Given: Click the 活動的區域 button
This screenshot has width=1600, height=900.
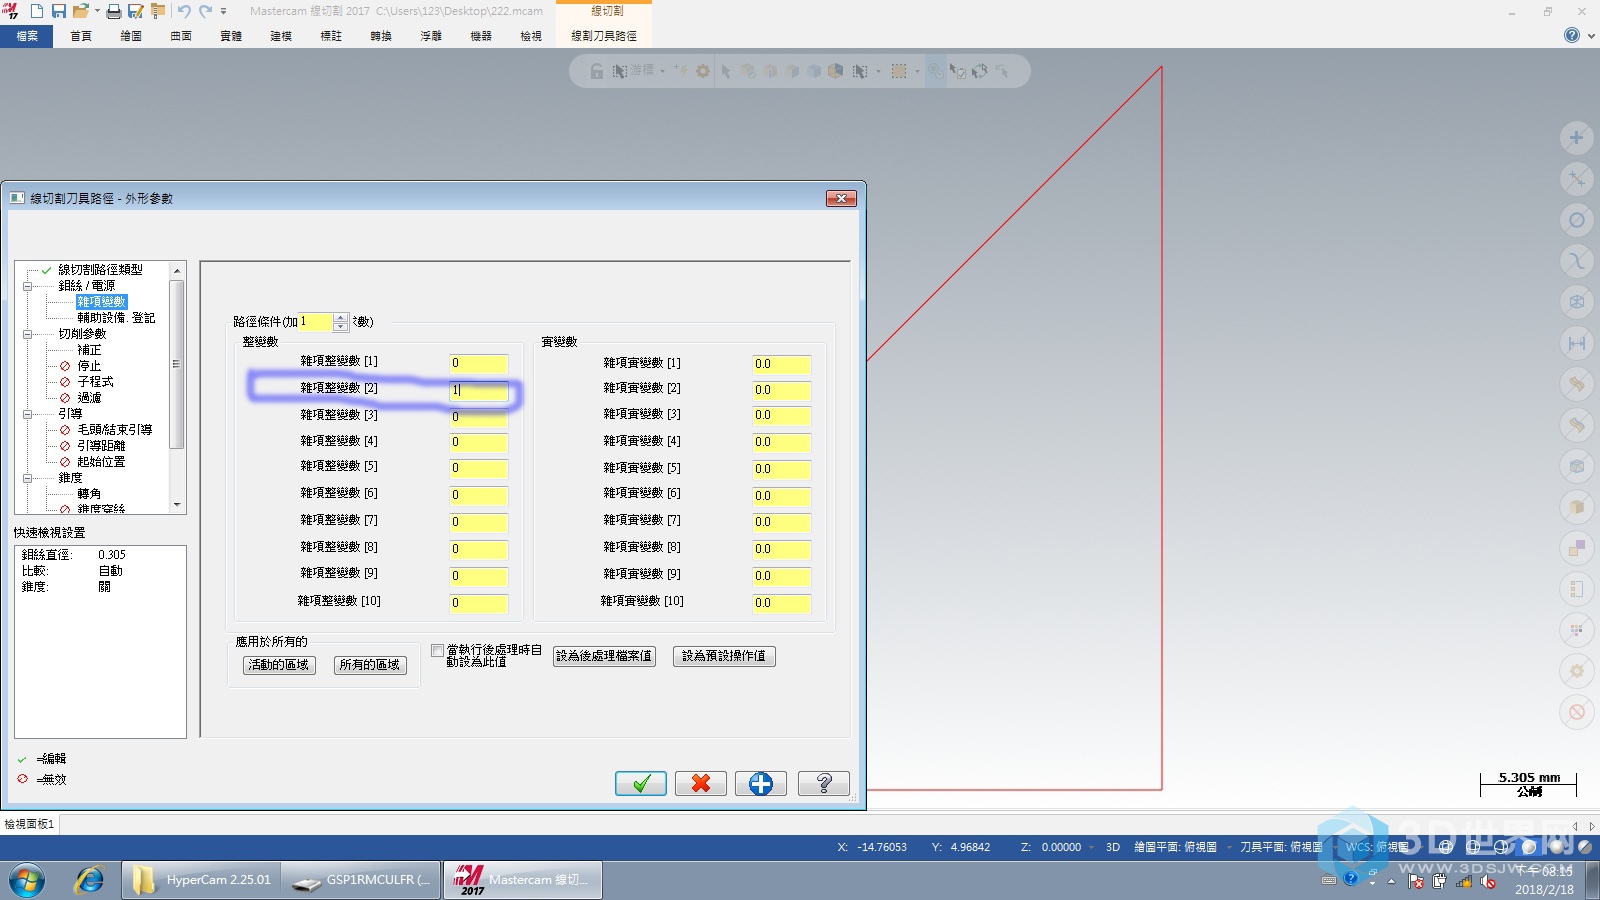Looking at the screenshot, I should tap(279, 665).
